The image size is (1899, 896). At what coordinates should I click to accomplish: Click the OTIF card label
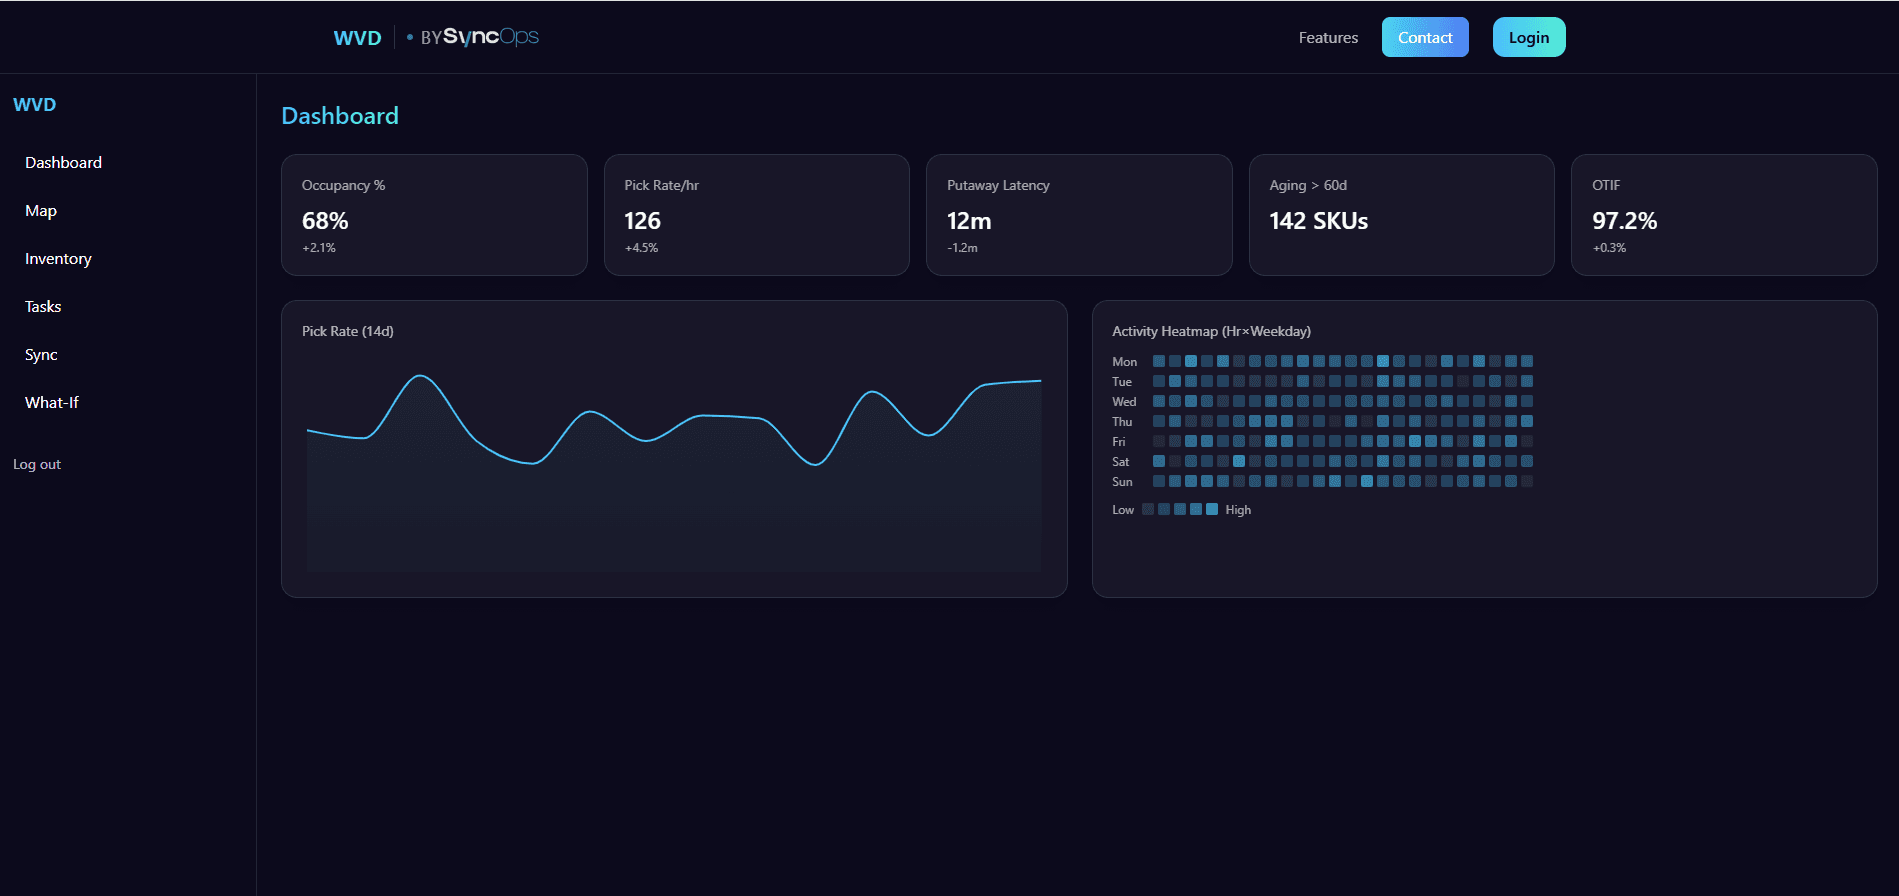click(1606, 185)
